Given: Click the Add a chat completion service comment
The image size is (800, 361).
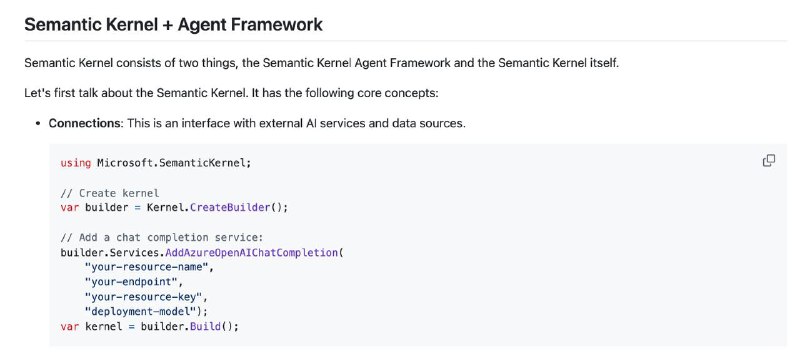Looking at the screenshot, I should pos(162,238).
